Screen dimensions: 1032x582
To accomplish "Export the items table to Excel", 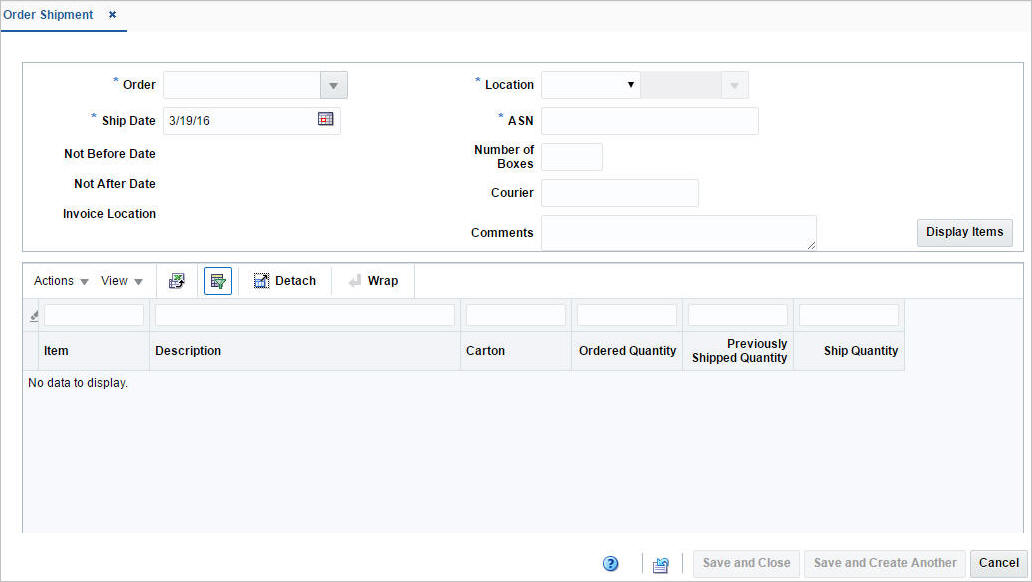I will [177, 280].
